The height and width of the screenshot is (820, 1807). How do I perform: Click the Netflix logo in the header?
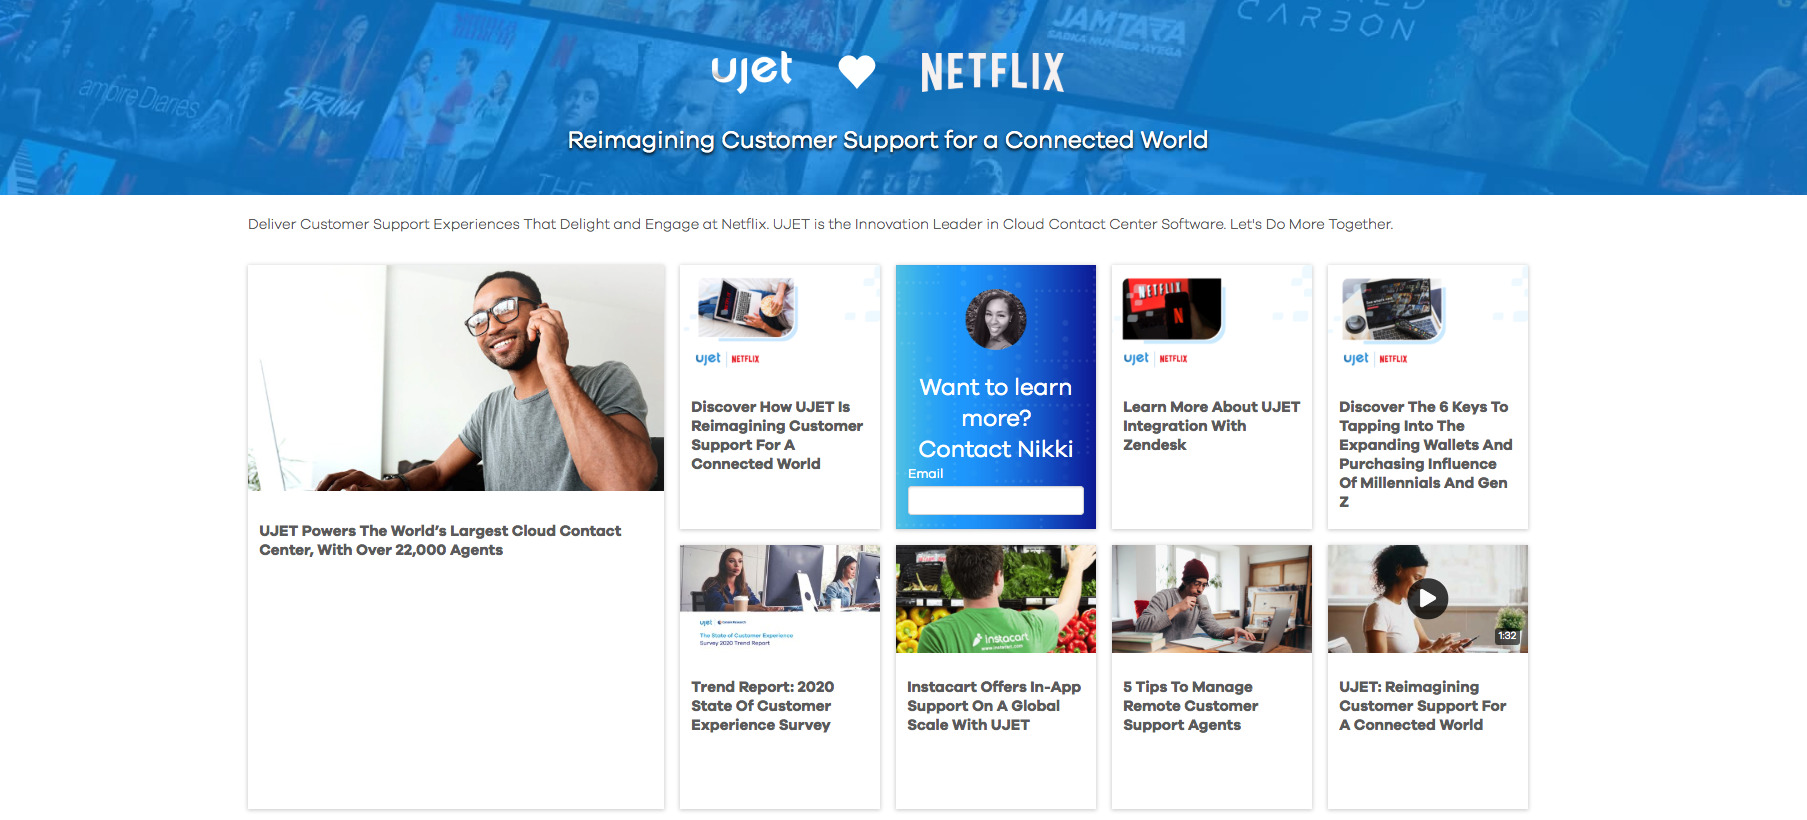tap(992, 72)
